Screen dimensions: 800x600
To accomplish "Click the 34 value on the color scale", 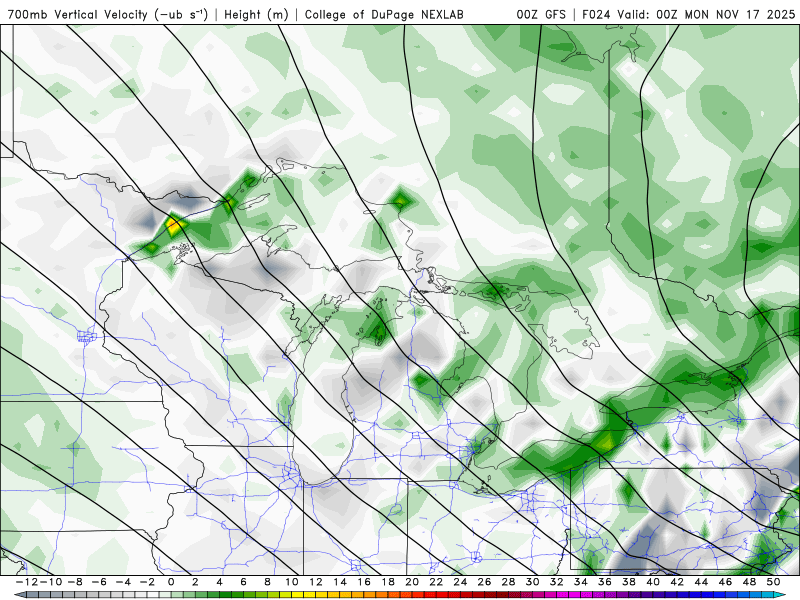I will point(581,582).
